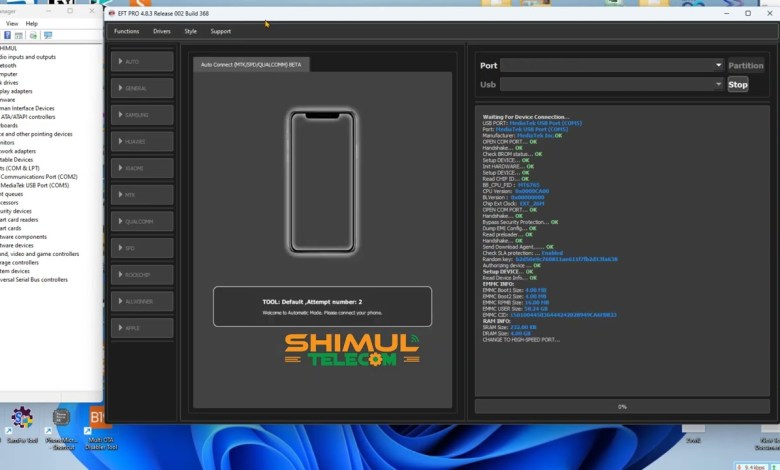The image size is (780, 470).
Task: Expand the SAMSUNG category in sidebar
Action: [x=142, y=115]
